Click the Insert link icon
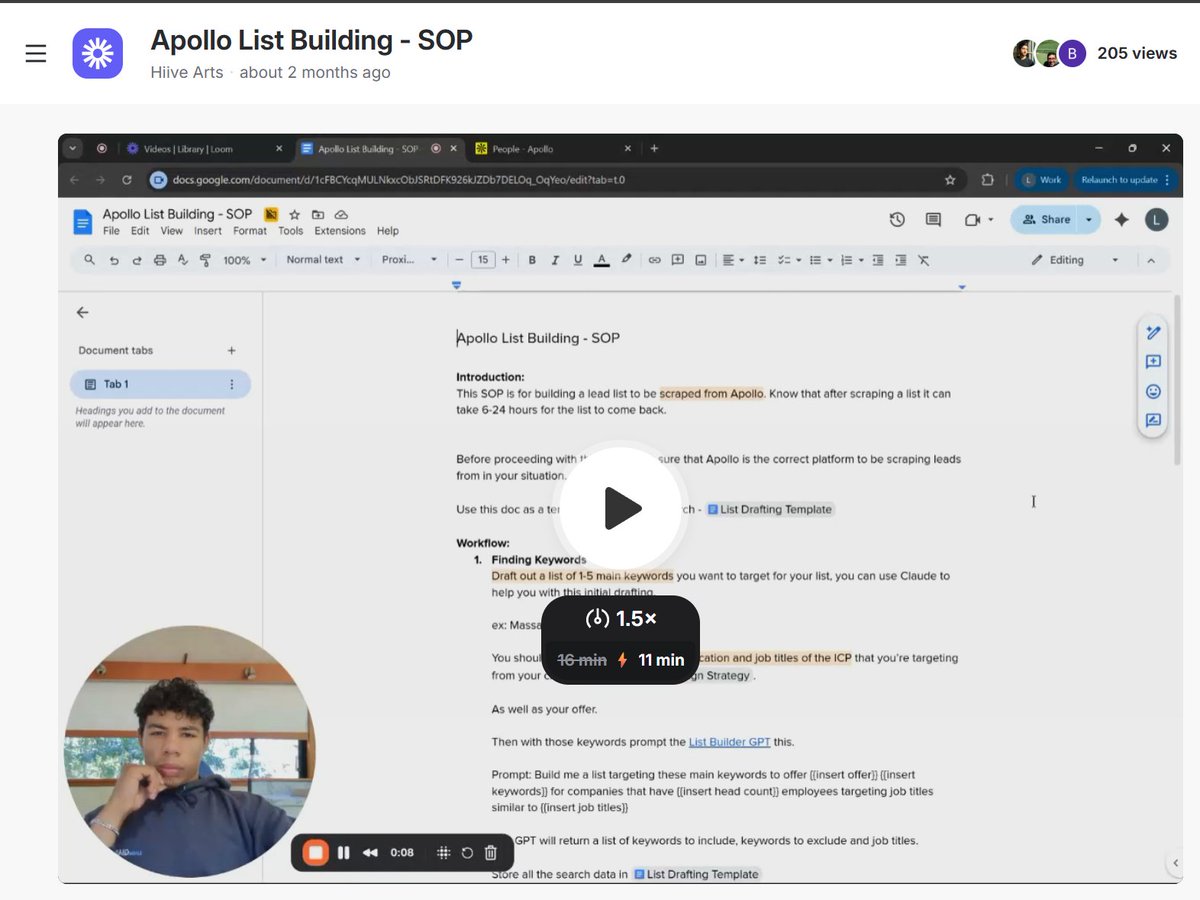The image size is (1200, 900). [x=654, y=260]
